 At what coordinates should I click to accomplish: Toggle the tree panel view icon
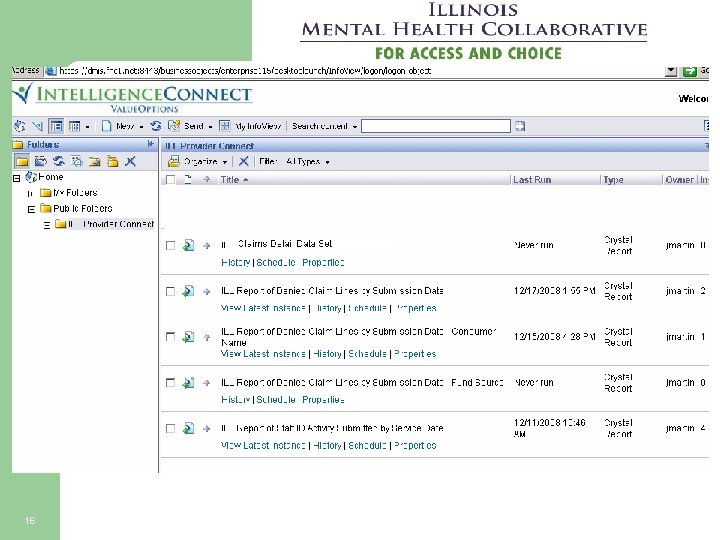[56, 126]
